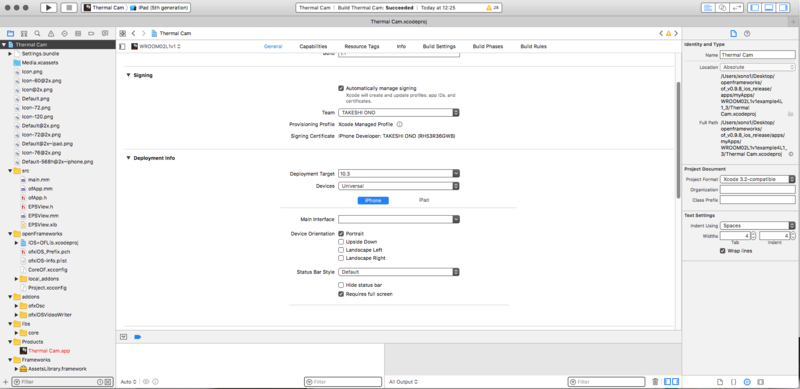Show the quick help inspector
This screenshot has height=389, width=800.
(x=747, y=34)
